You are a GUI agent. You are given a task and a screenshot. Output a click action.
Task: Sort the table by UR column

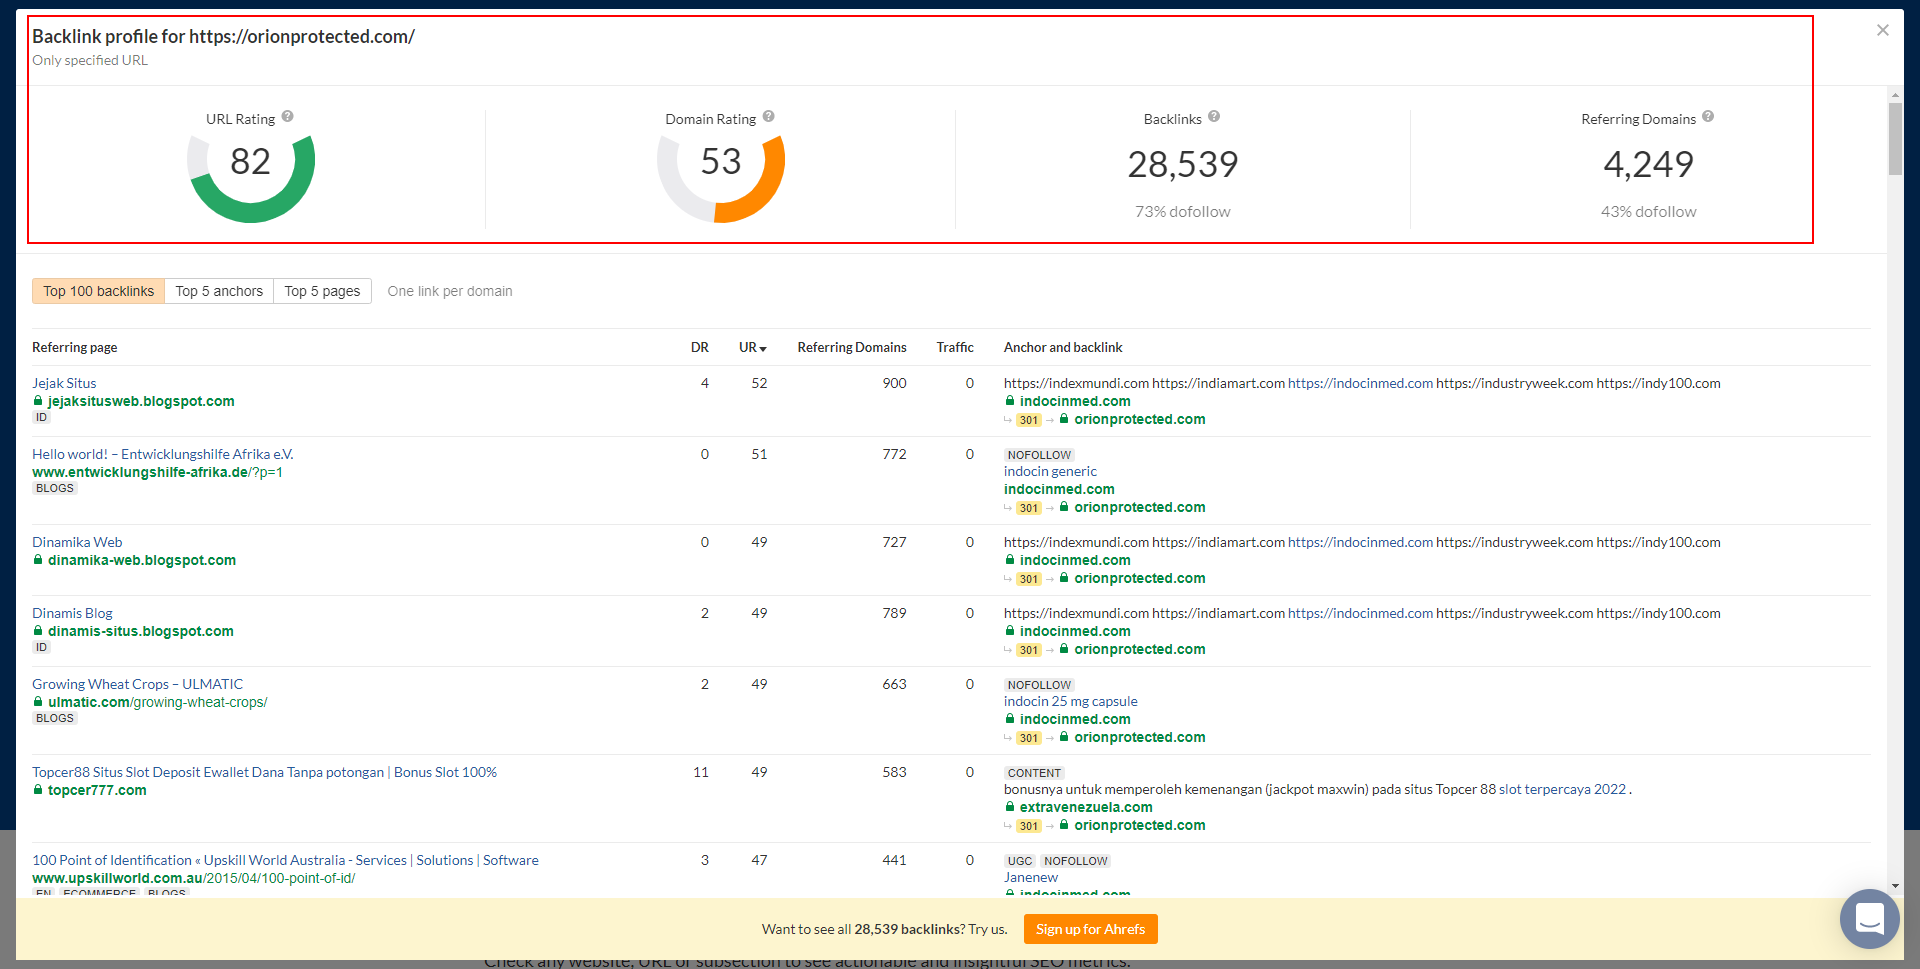coord(752,348)
